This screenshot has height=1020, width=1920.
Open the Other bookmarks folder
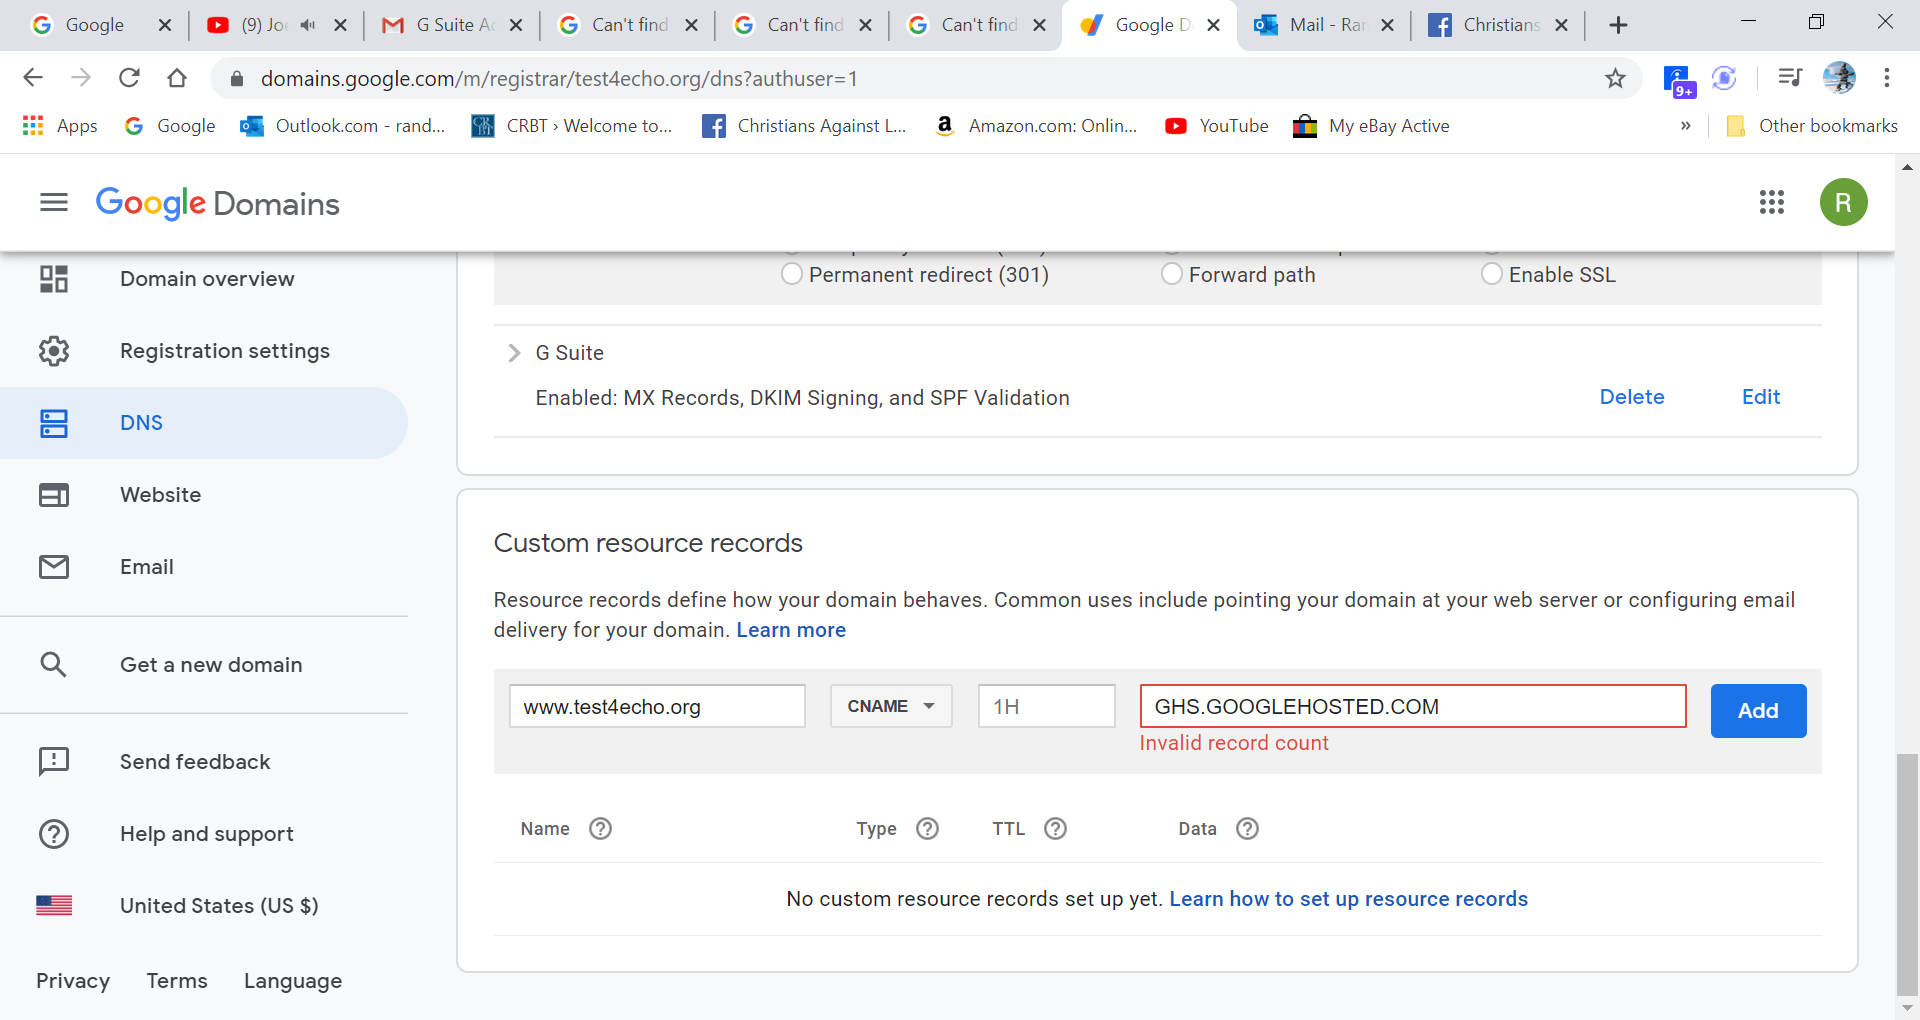click(x=1812, y=126)
